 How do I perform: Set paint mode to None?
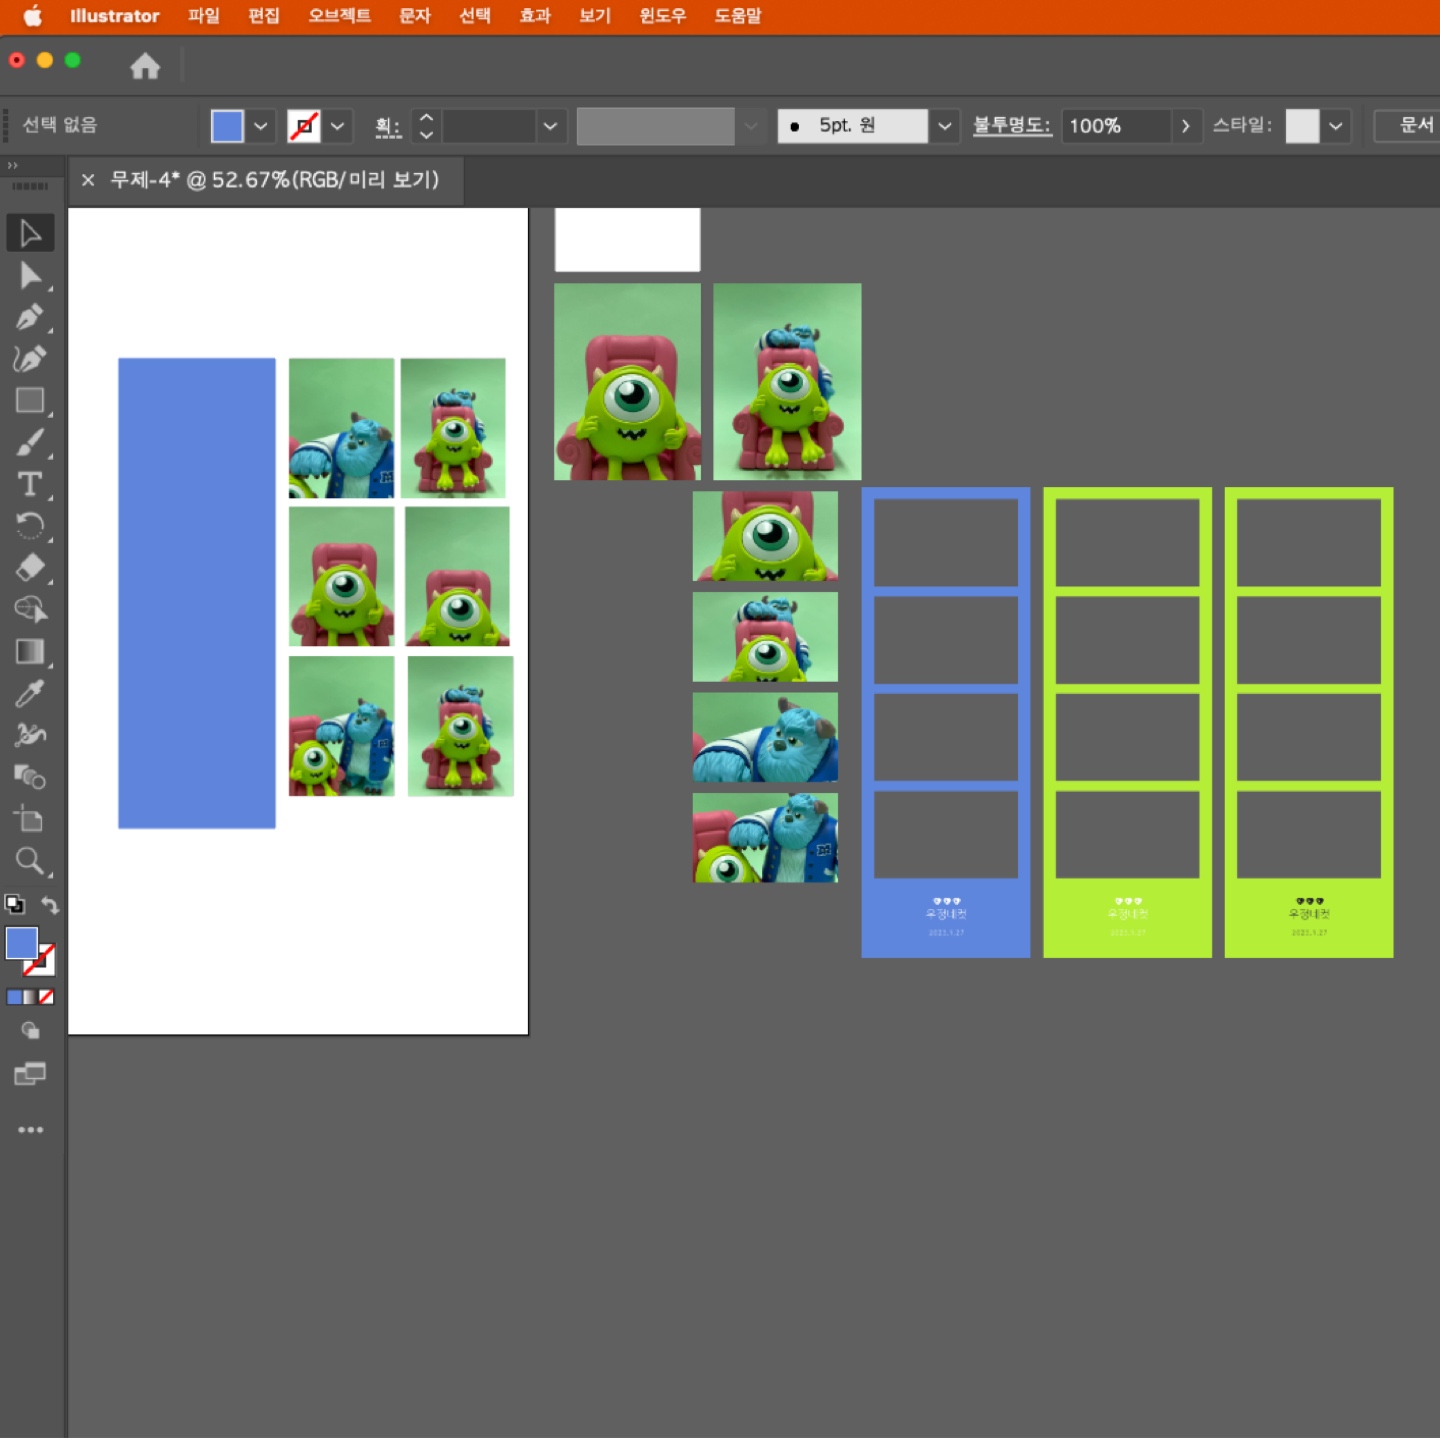(46, 997)
